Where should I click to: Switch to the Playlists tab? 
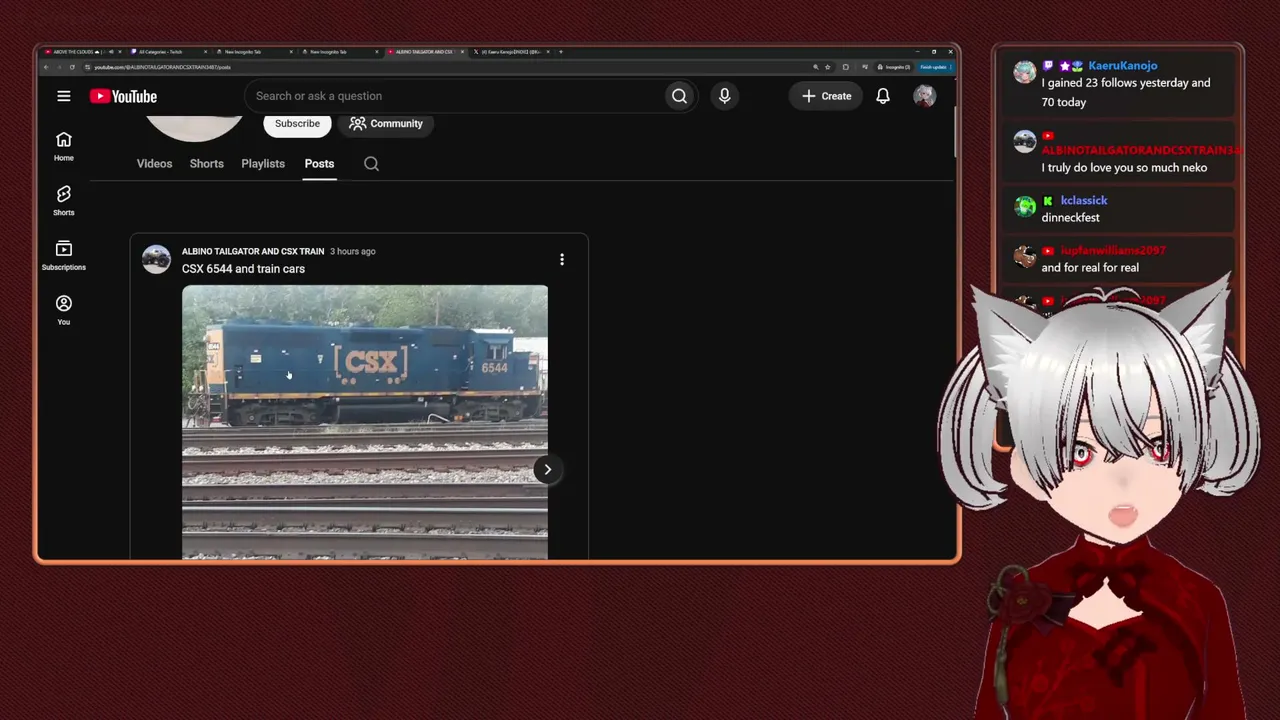click(263, 164)
